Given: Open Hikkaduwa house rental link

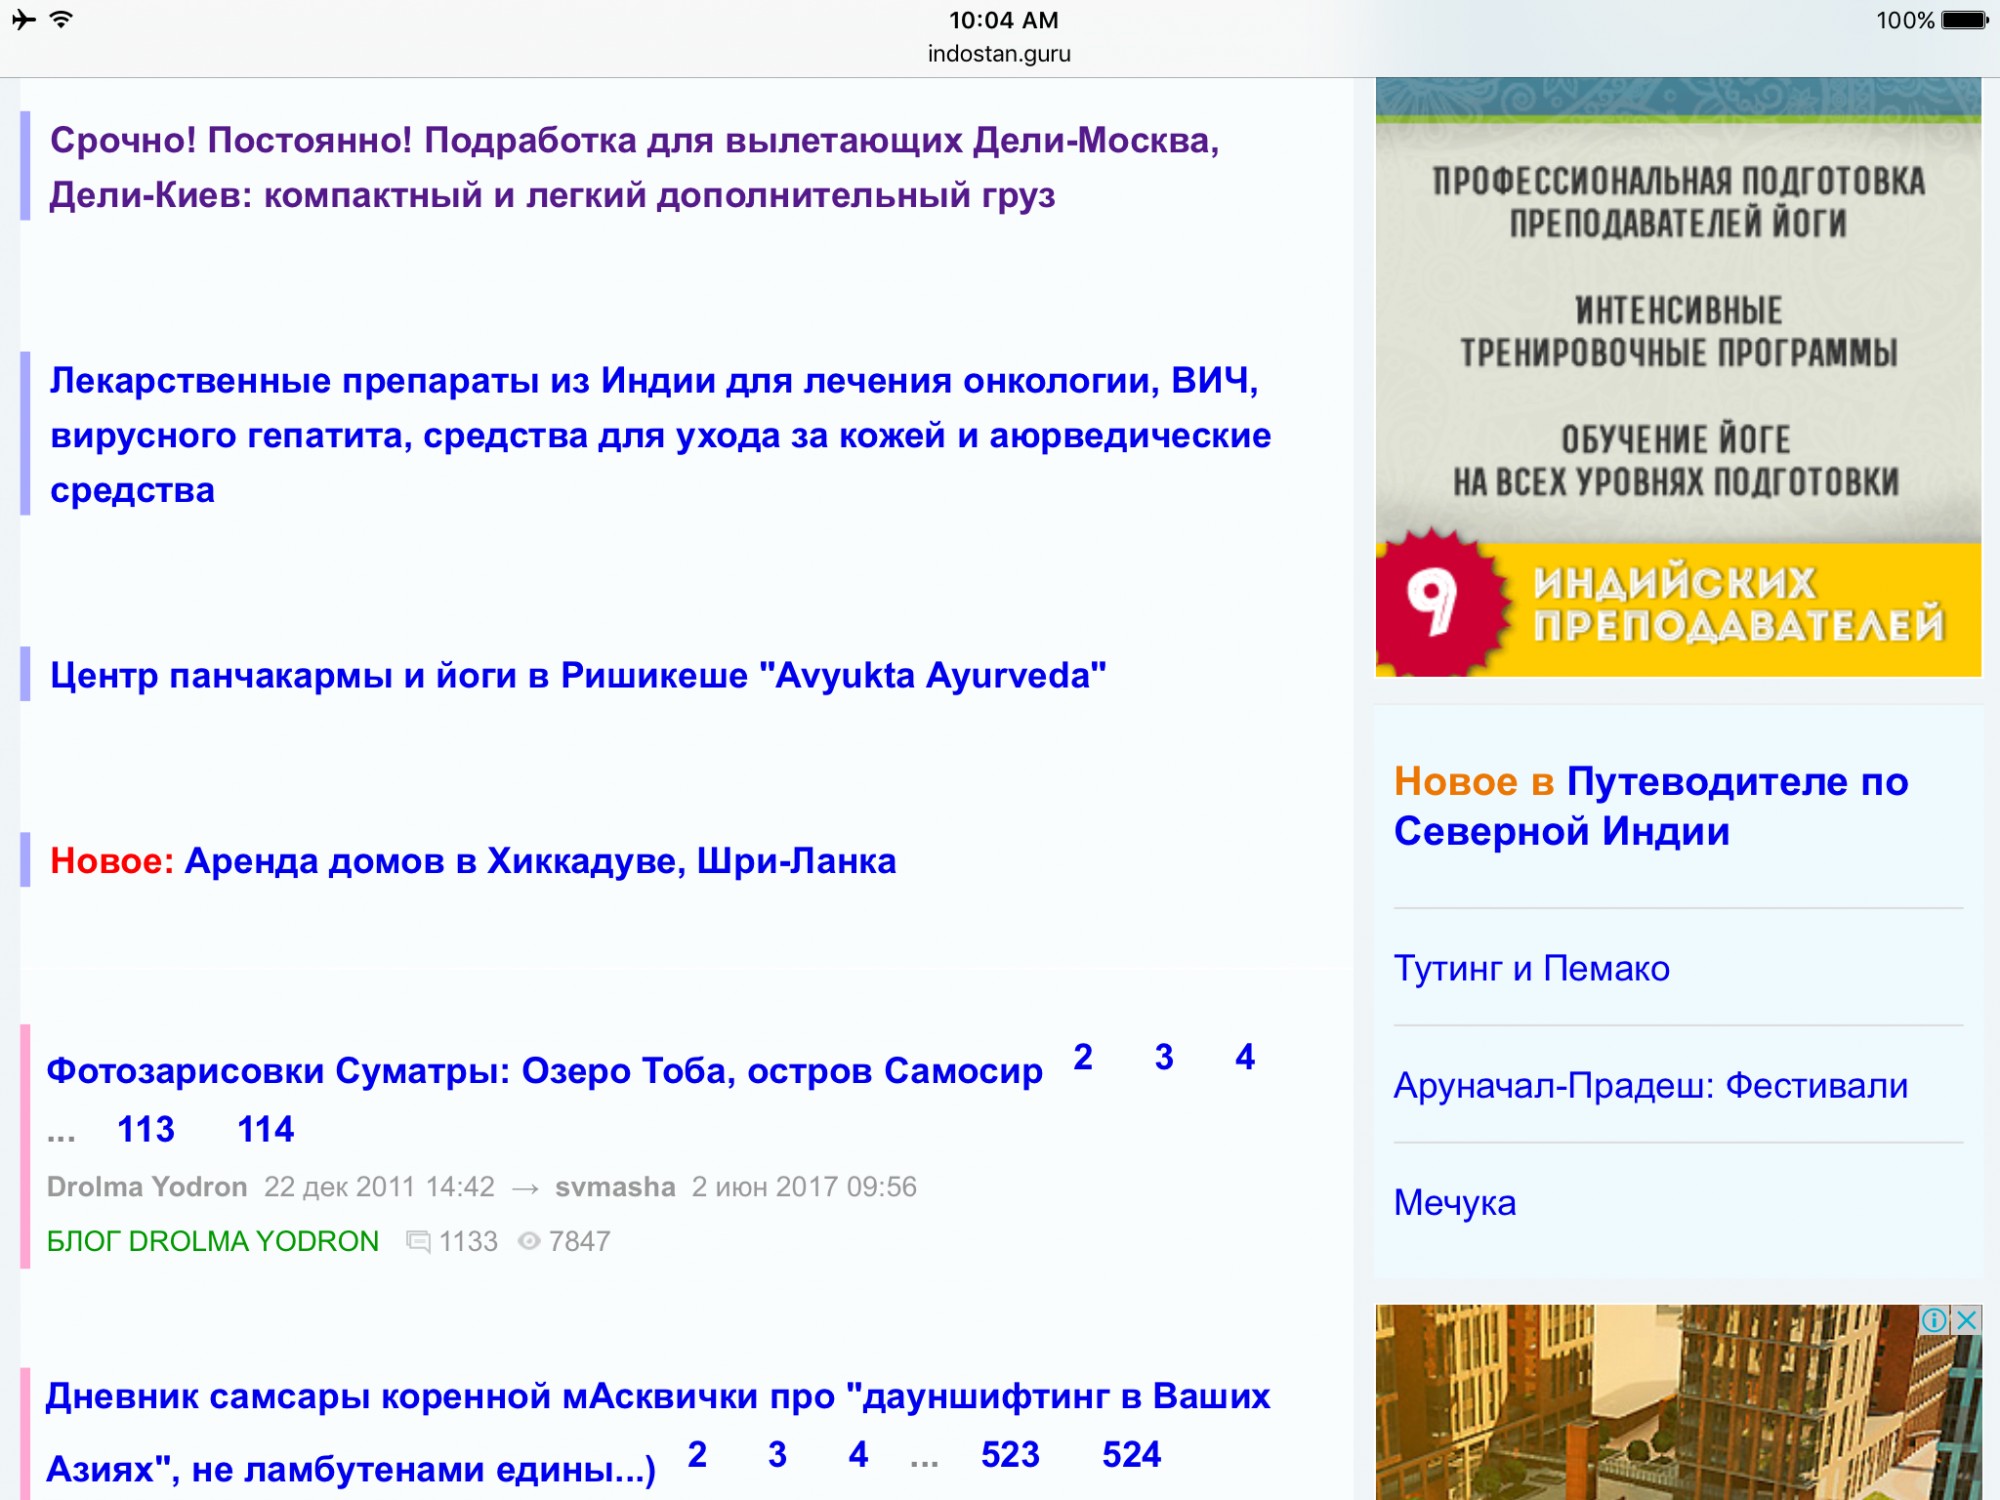Looking at the screenshot, I should [540, 861].
